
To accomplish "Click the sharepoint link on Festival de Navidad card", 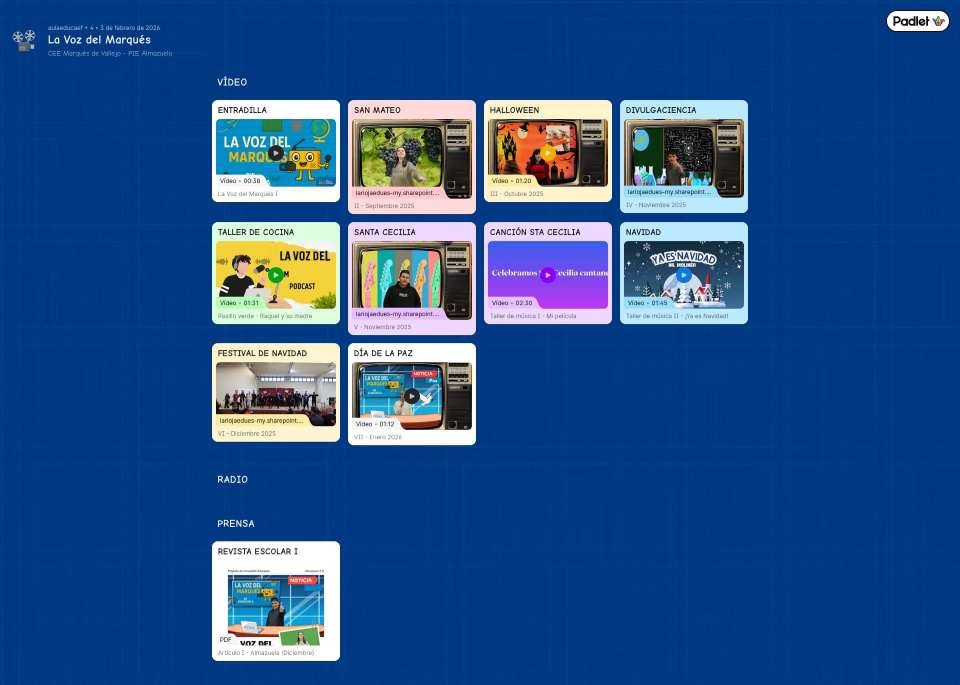I will pos(261,421).
